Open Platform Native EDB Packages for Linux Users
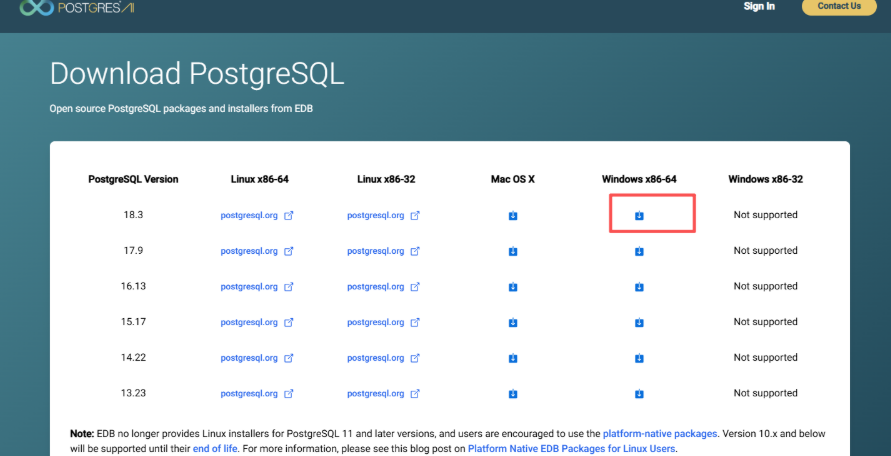This screenshot has width=891, height=456. click(x=572, y=449)
